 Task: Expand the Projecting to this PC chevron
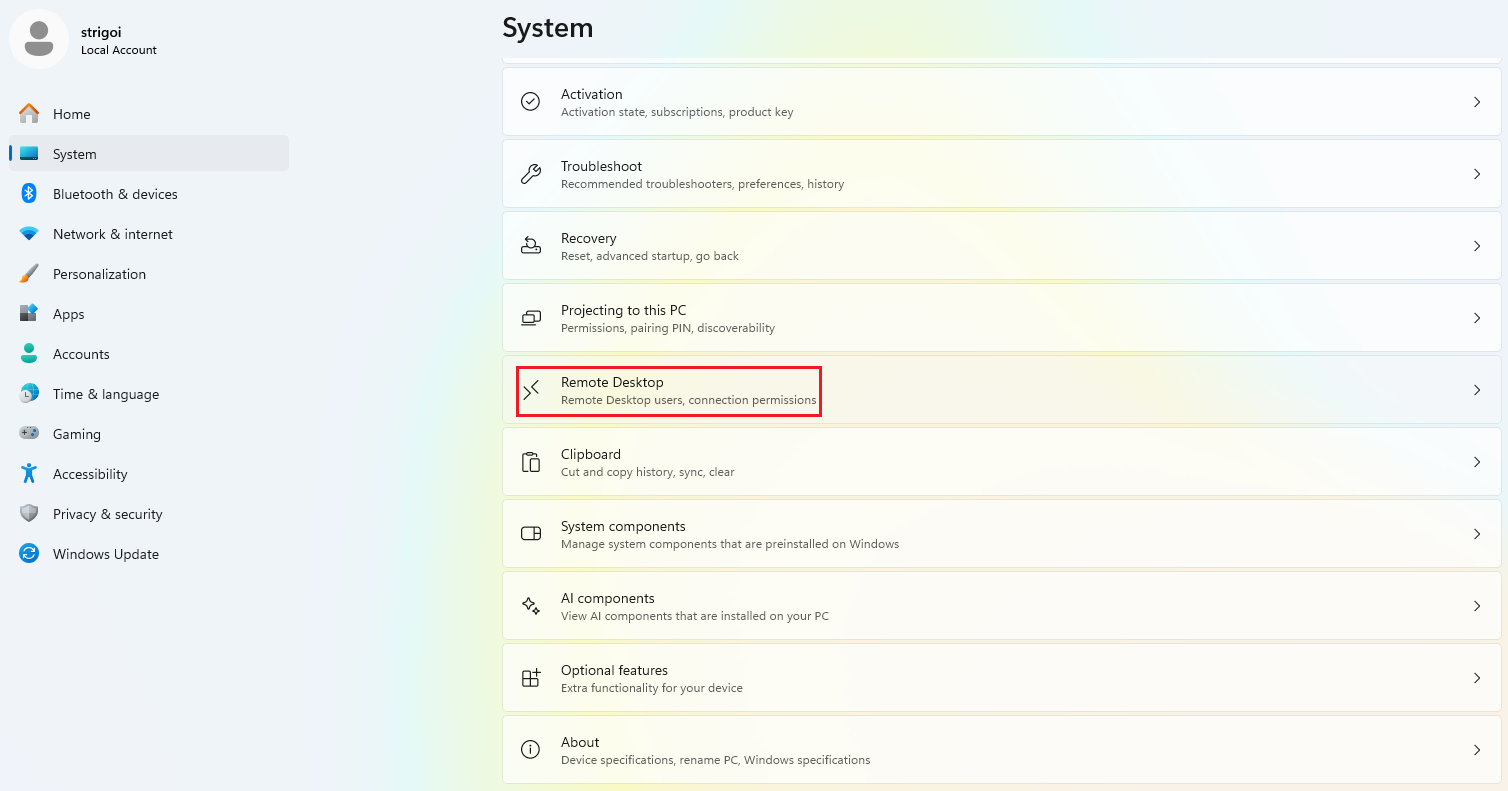1477,317
